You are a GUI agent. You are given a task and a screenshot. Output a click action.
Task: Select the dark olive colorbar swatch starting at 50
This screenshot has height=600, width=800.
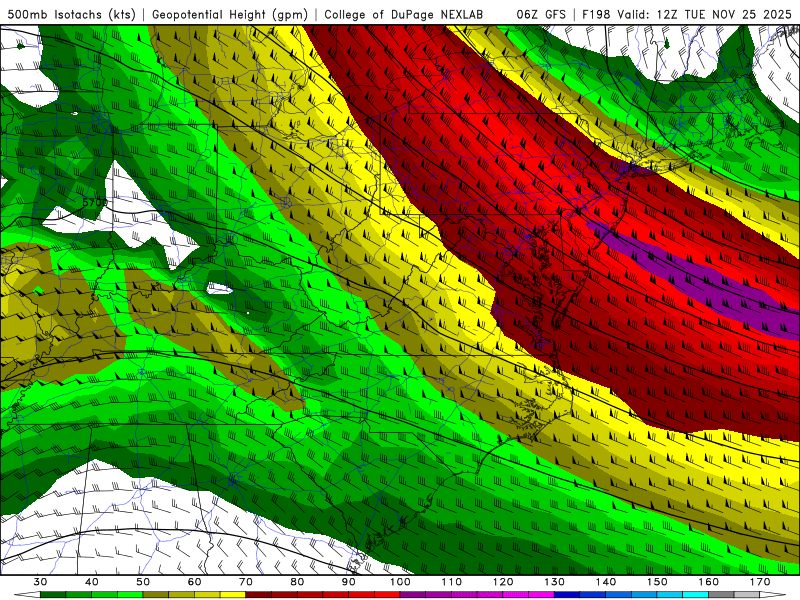coord(156,594)
